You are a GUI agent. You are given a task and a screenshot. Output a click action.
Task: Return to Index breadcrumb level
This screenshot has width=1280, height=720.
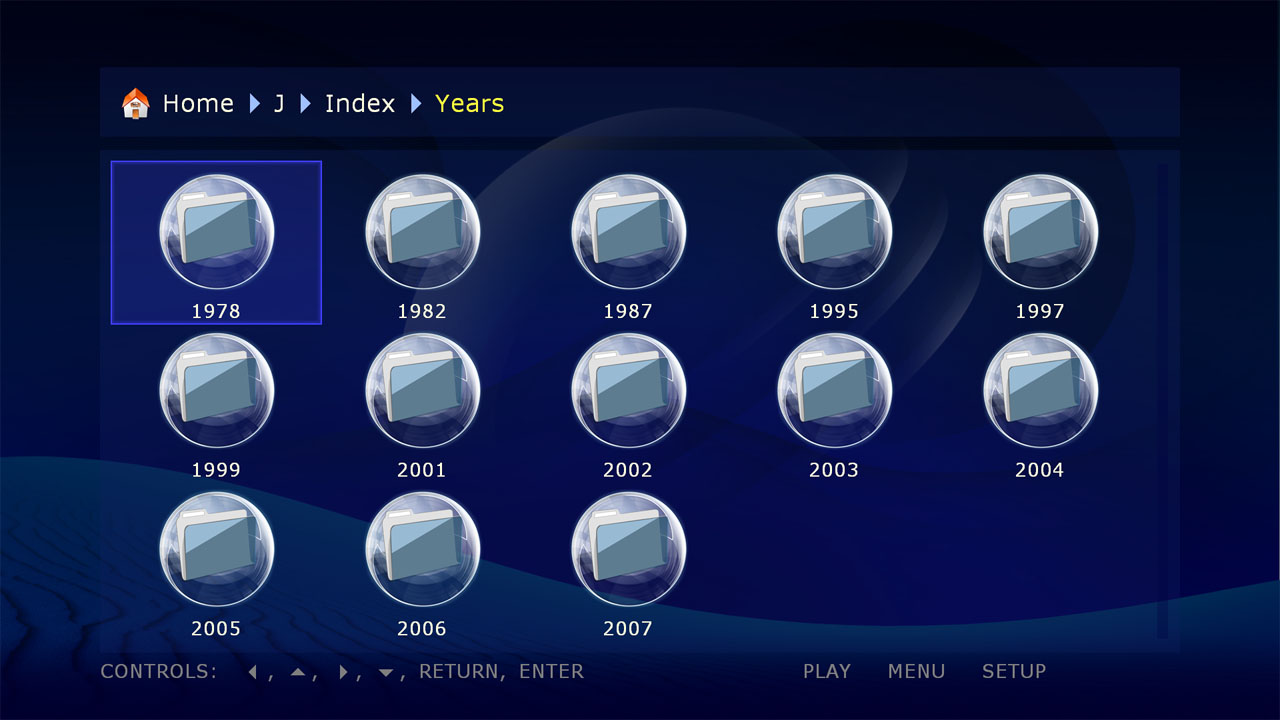[359, 104]
